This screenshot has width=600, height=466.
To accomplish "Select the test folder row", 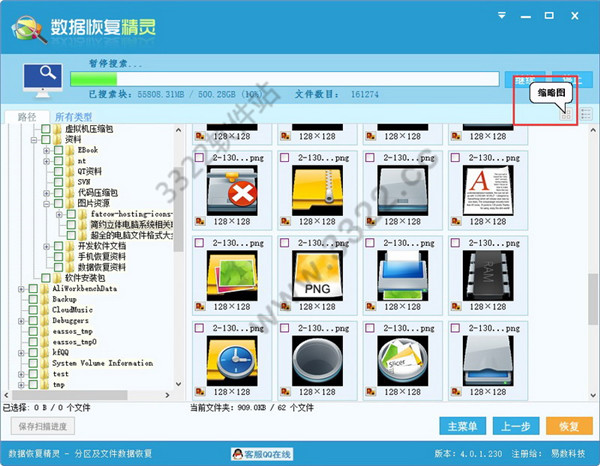I will click(x=60, y=374).
